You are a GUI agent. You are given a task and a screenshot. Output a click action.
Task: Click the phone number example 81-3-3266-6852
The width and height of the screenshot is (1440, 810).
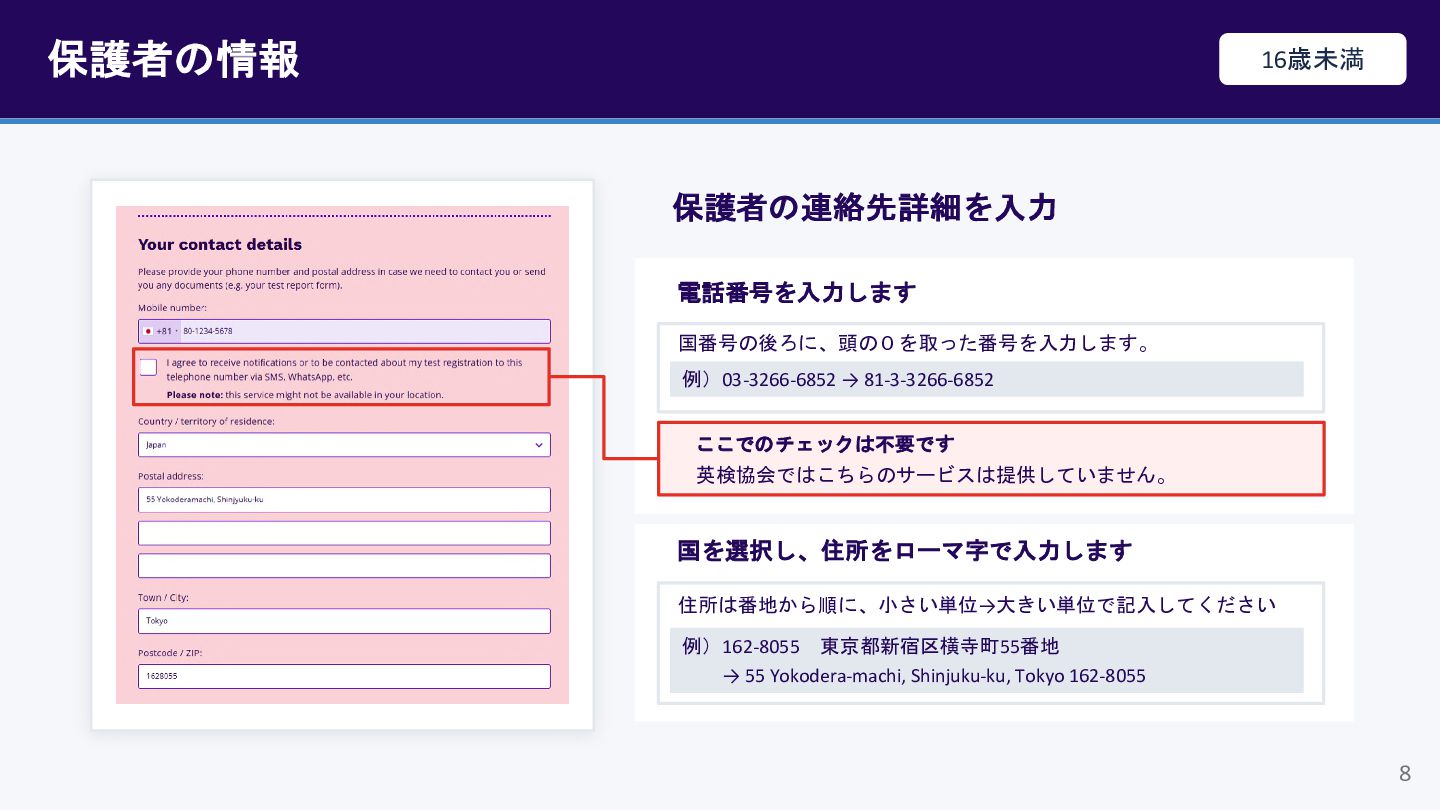point(929,380)
